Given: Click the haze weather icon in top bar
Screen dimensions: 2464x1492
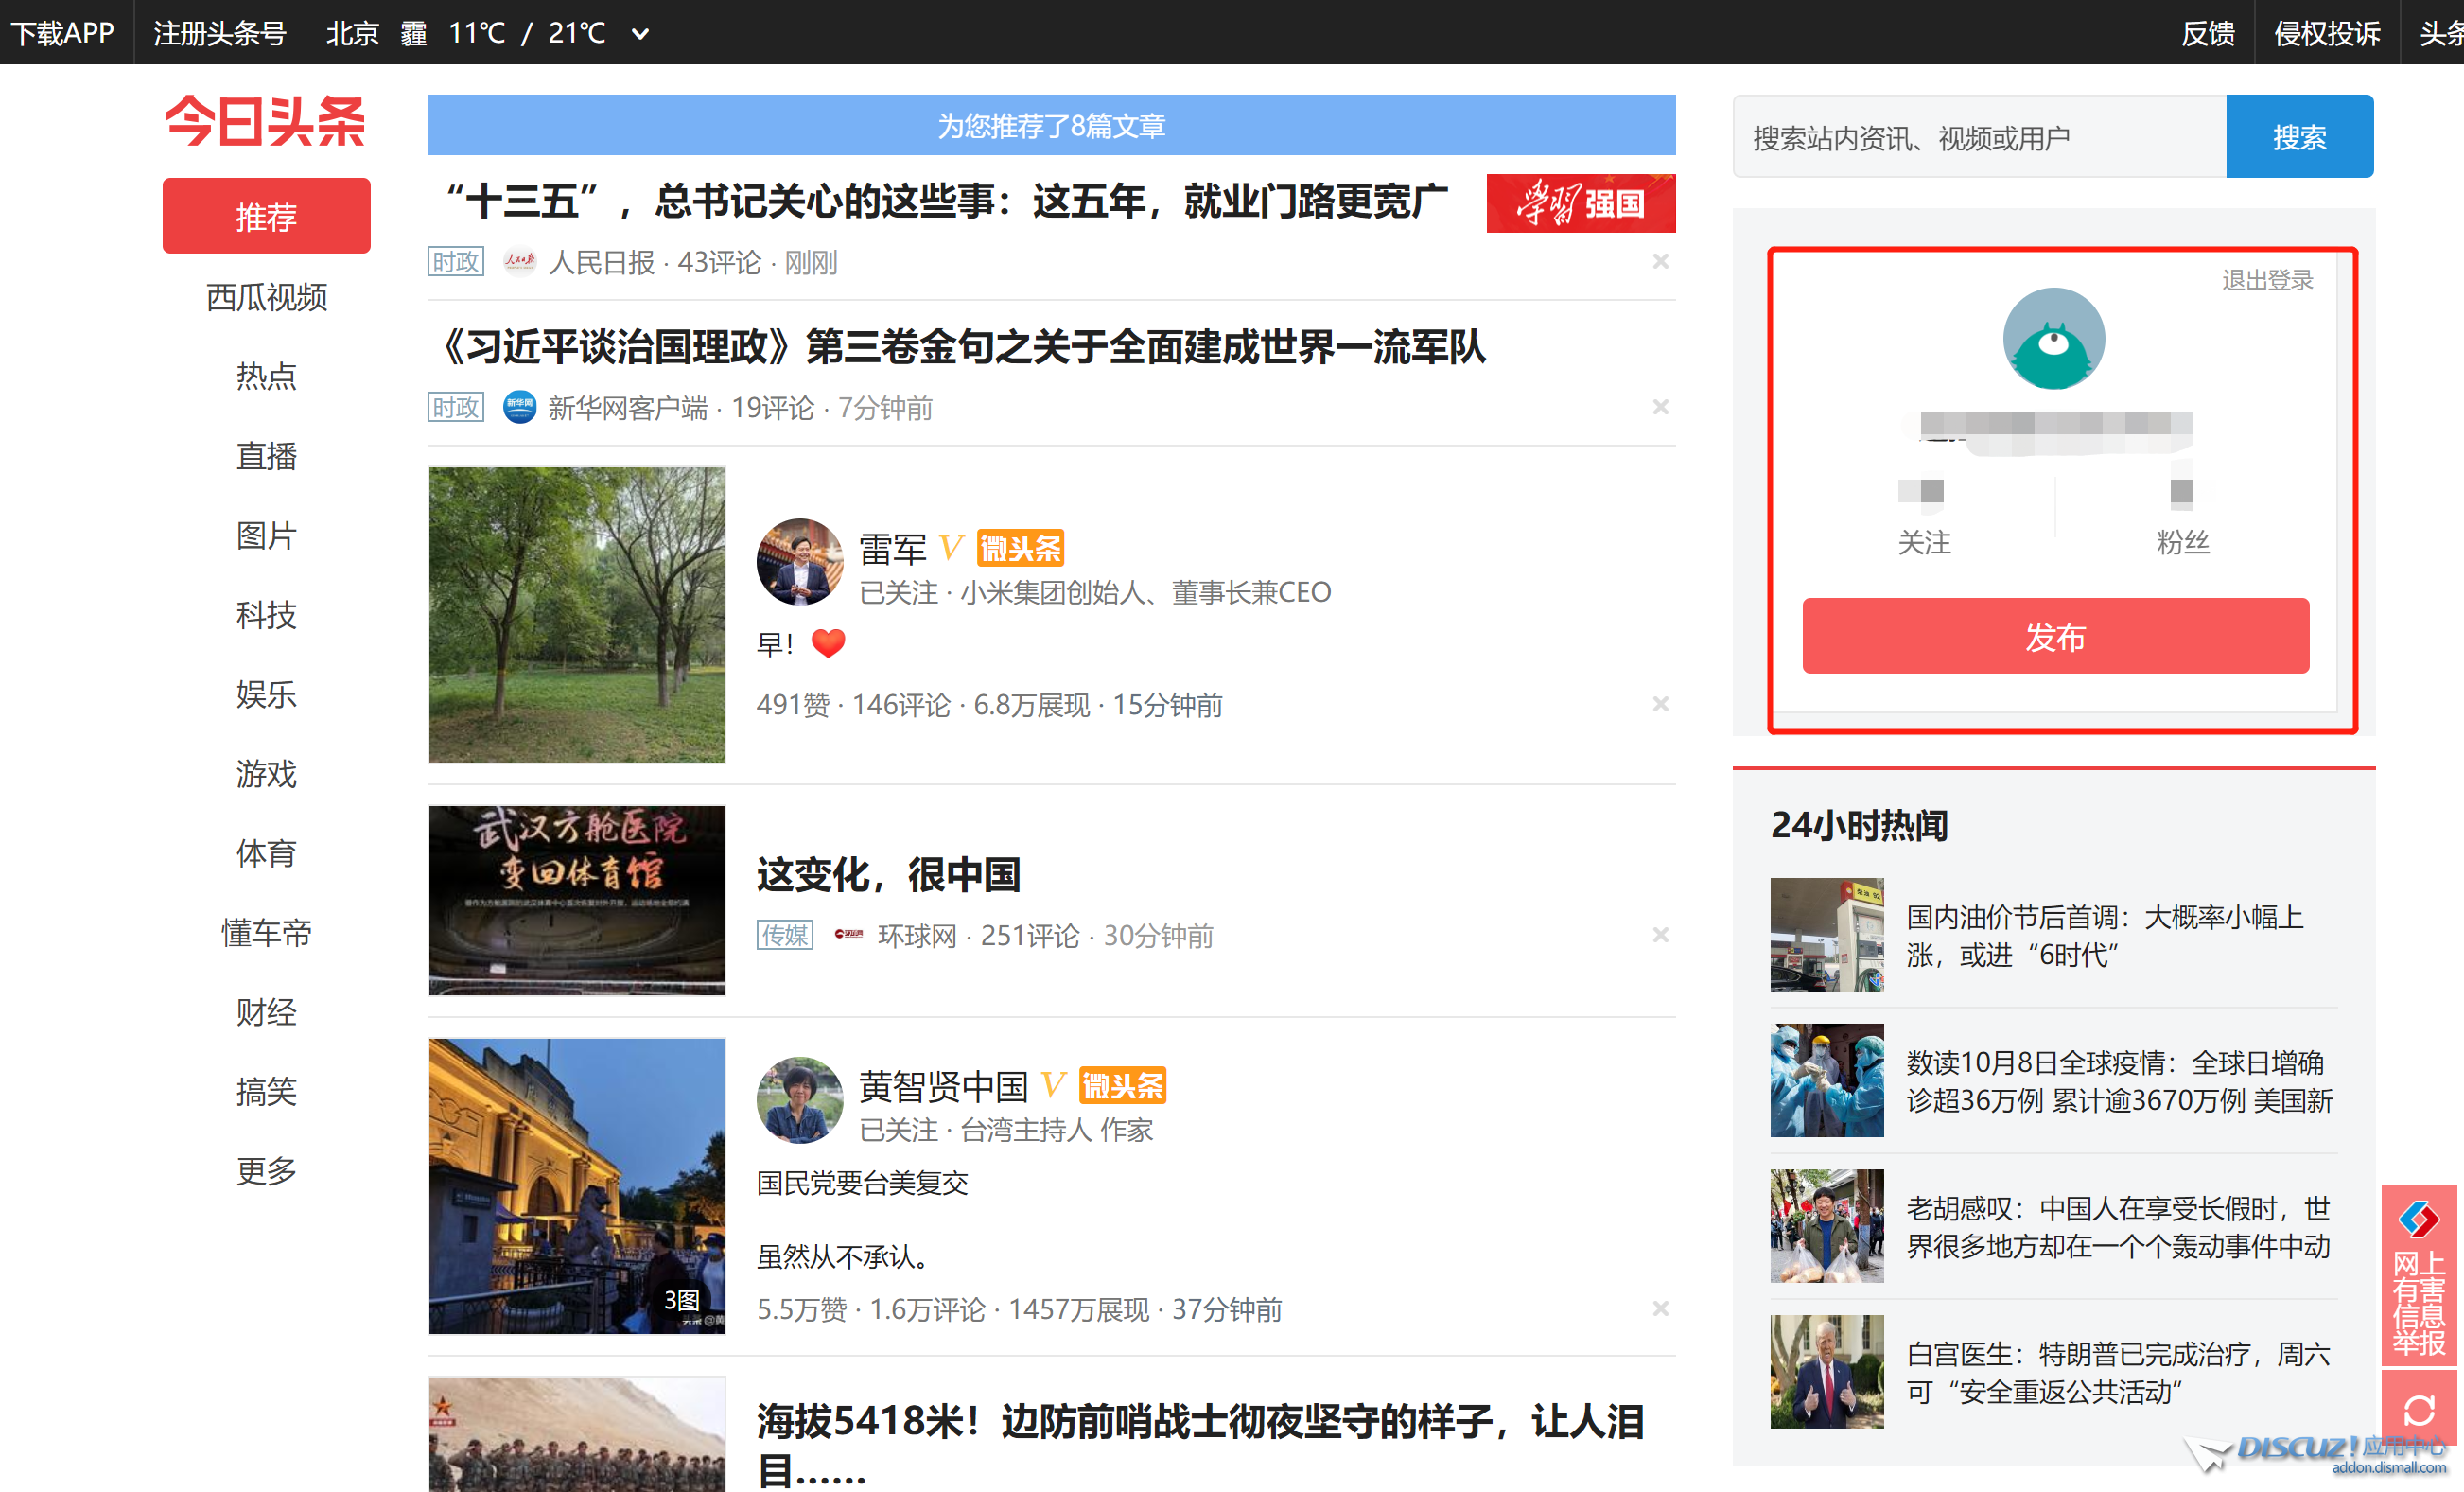Looking at the screenshot, I should [x=413, y=33].
